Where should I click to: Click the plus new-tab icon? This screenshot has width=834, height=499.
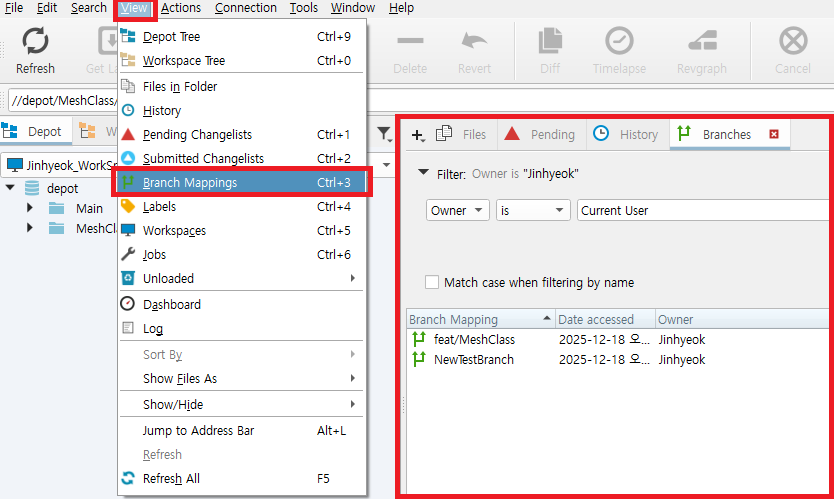pyautogui.click(x=418, y=135)
